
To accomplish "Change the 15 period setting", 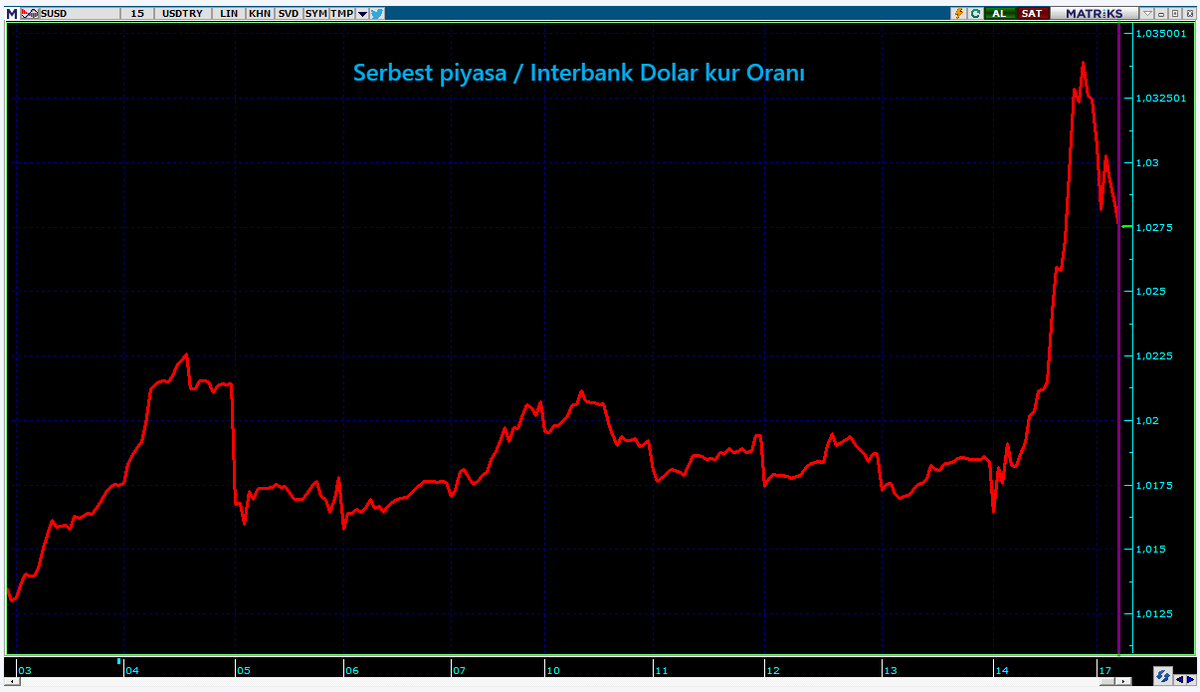I will [x=137, y=14].
